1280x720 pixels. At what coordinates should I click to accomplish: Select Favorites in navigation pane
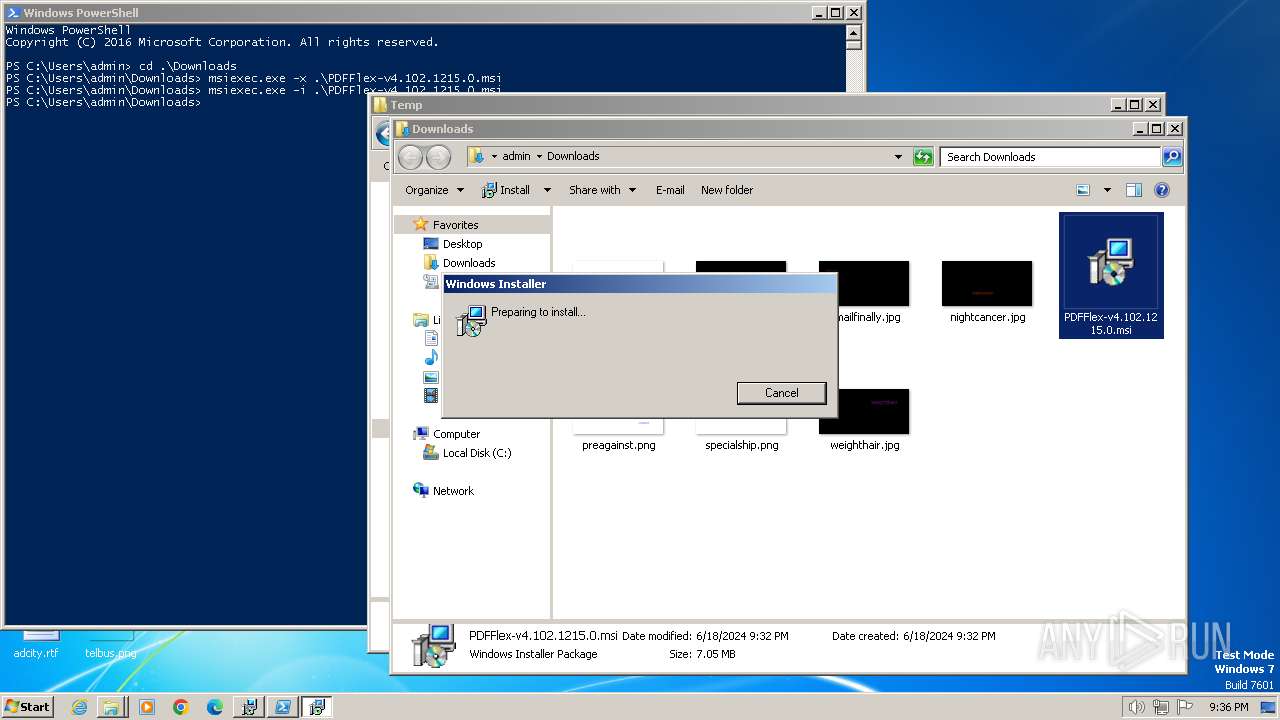[455, 225]
